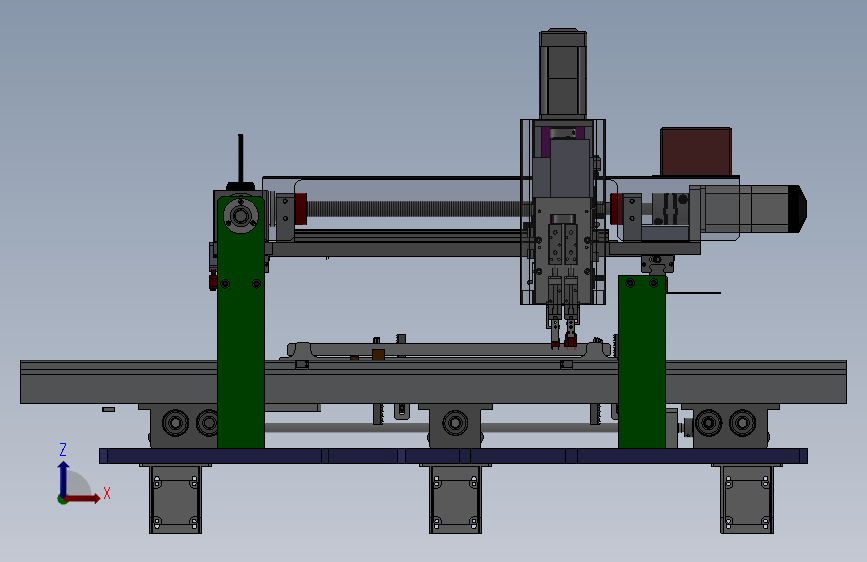Pick the left leg bracket under the base plate
Image resolution: width=867 pixels, height=562 pixels.
(175, 499)
